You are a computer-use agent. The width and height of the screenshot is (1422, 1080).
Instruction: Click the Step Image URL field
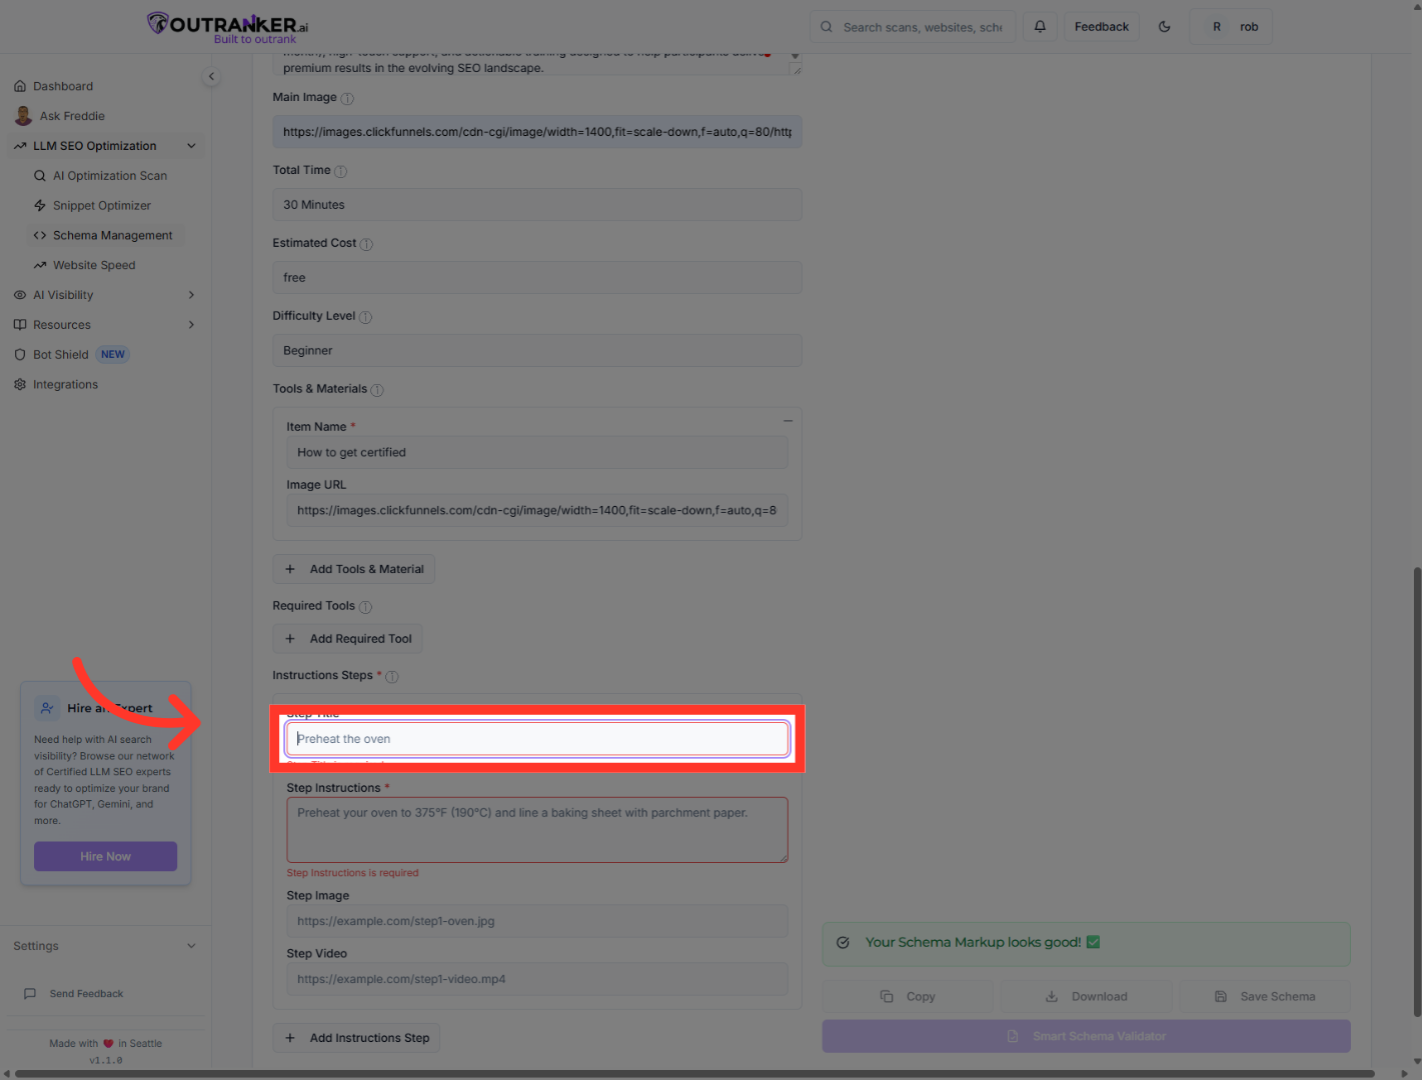tap(537, 921)
